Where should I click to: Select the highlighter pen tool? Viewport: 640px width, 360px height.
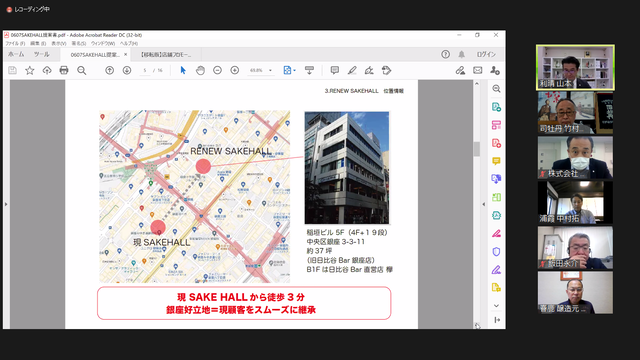(x=352, y=71)
